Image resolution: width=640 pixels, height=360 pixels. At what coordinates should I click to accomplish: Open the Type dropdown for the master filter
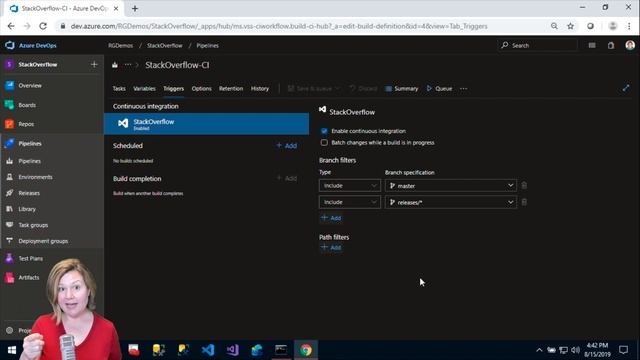point(350,186)
